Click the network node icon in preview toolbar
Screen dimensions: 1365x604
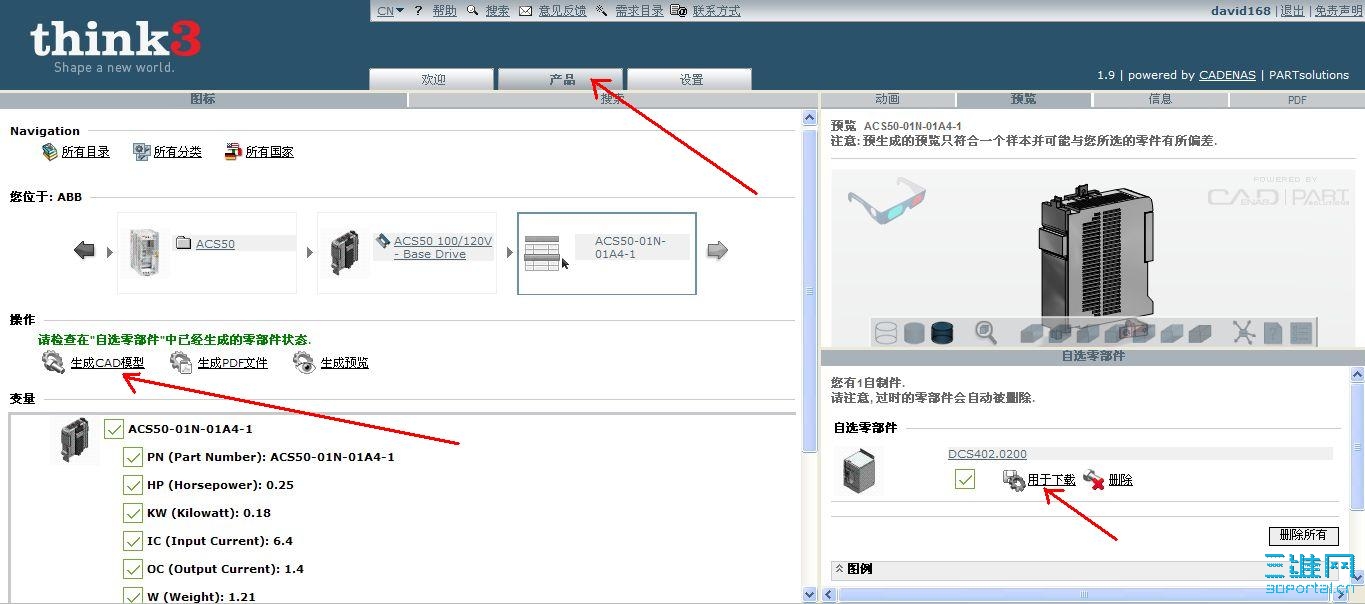1244,332
